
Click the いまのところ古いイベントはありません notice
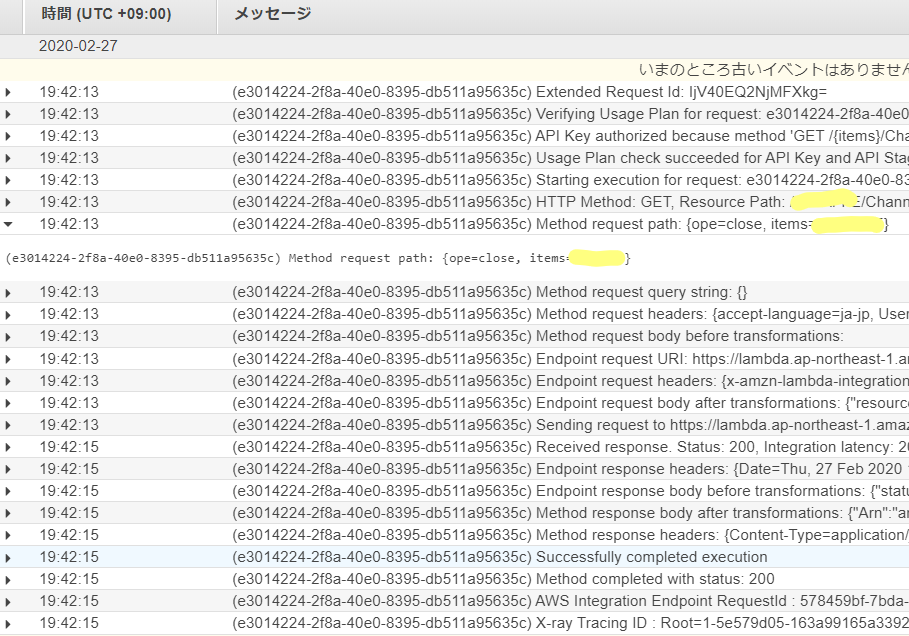click(x=773, y=70)
